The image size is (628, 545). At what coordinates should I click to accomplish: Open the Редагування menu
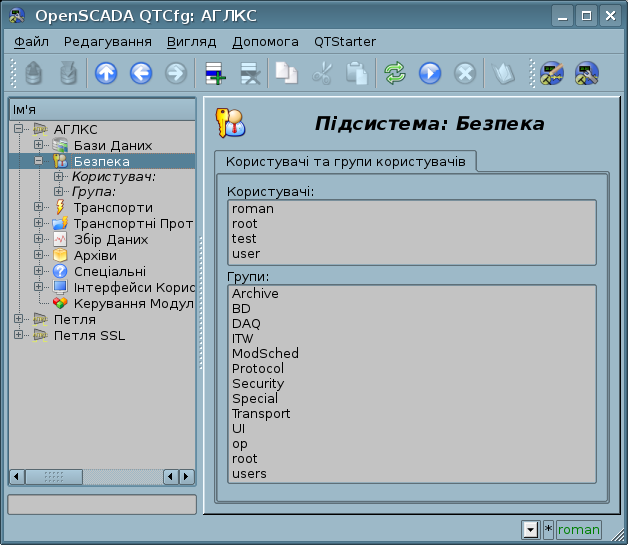(x=107, y=42)
